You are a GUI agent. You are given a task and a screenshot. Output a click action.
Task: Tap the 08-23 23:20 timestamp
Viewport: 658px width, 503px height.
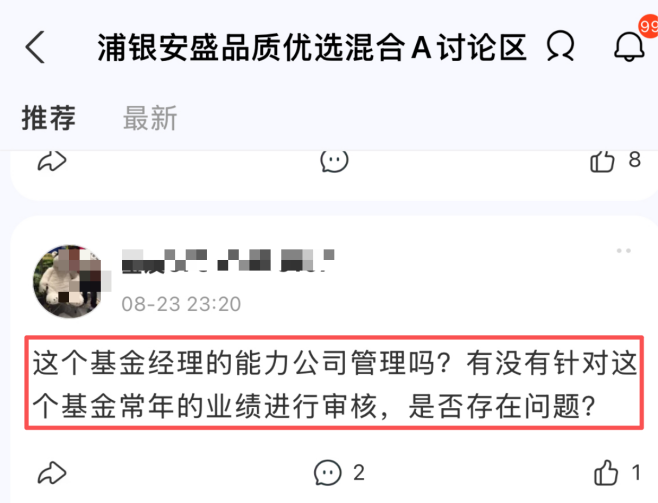coord(181,304)
